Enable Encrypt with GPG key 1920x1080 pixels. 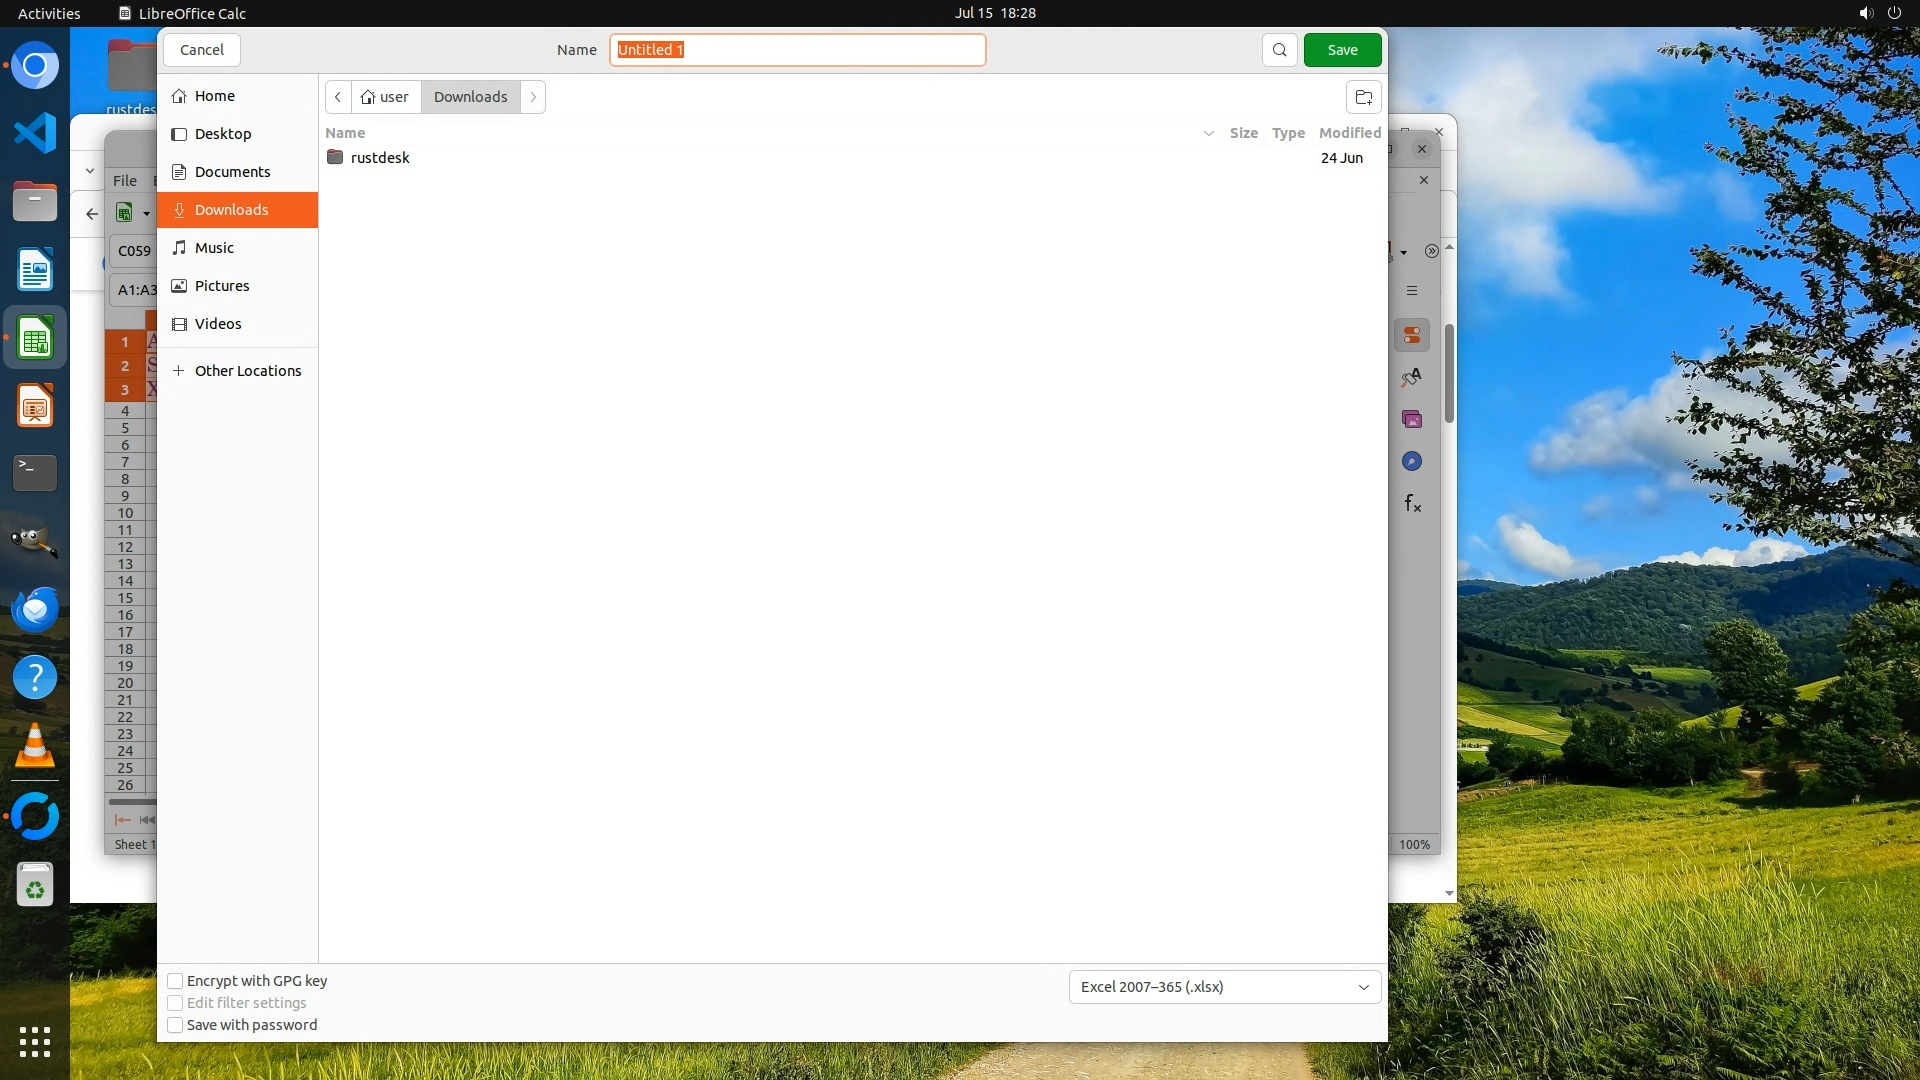click(x=175, y=981)
